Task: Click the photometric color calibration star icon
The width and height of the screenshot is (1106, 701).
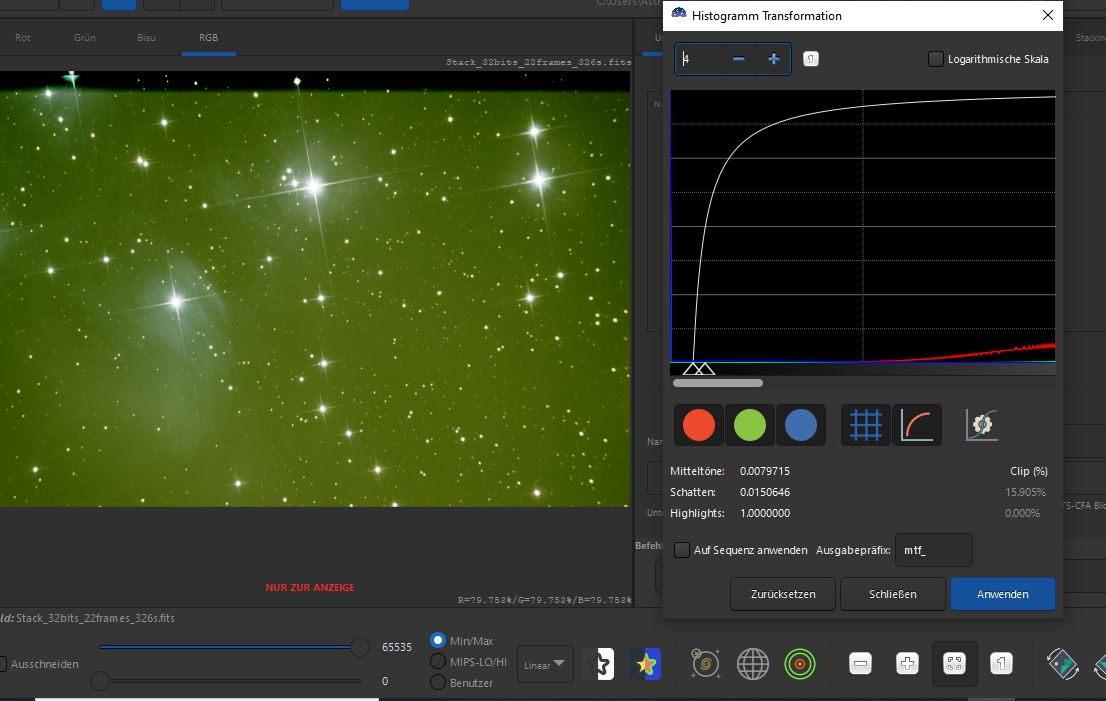Action: click(645, 664)
